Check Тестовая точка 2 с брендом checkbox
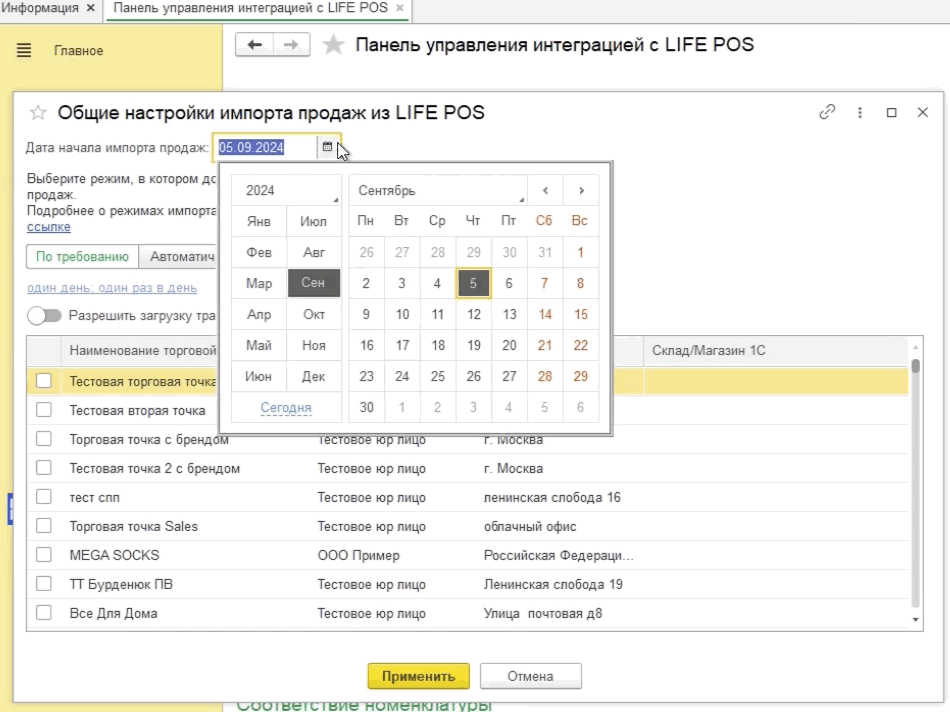950x712 pixels. pyautogui.click(x=44, y=468)
